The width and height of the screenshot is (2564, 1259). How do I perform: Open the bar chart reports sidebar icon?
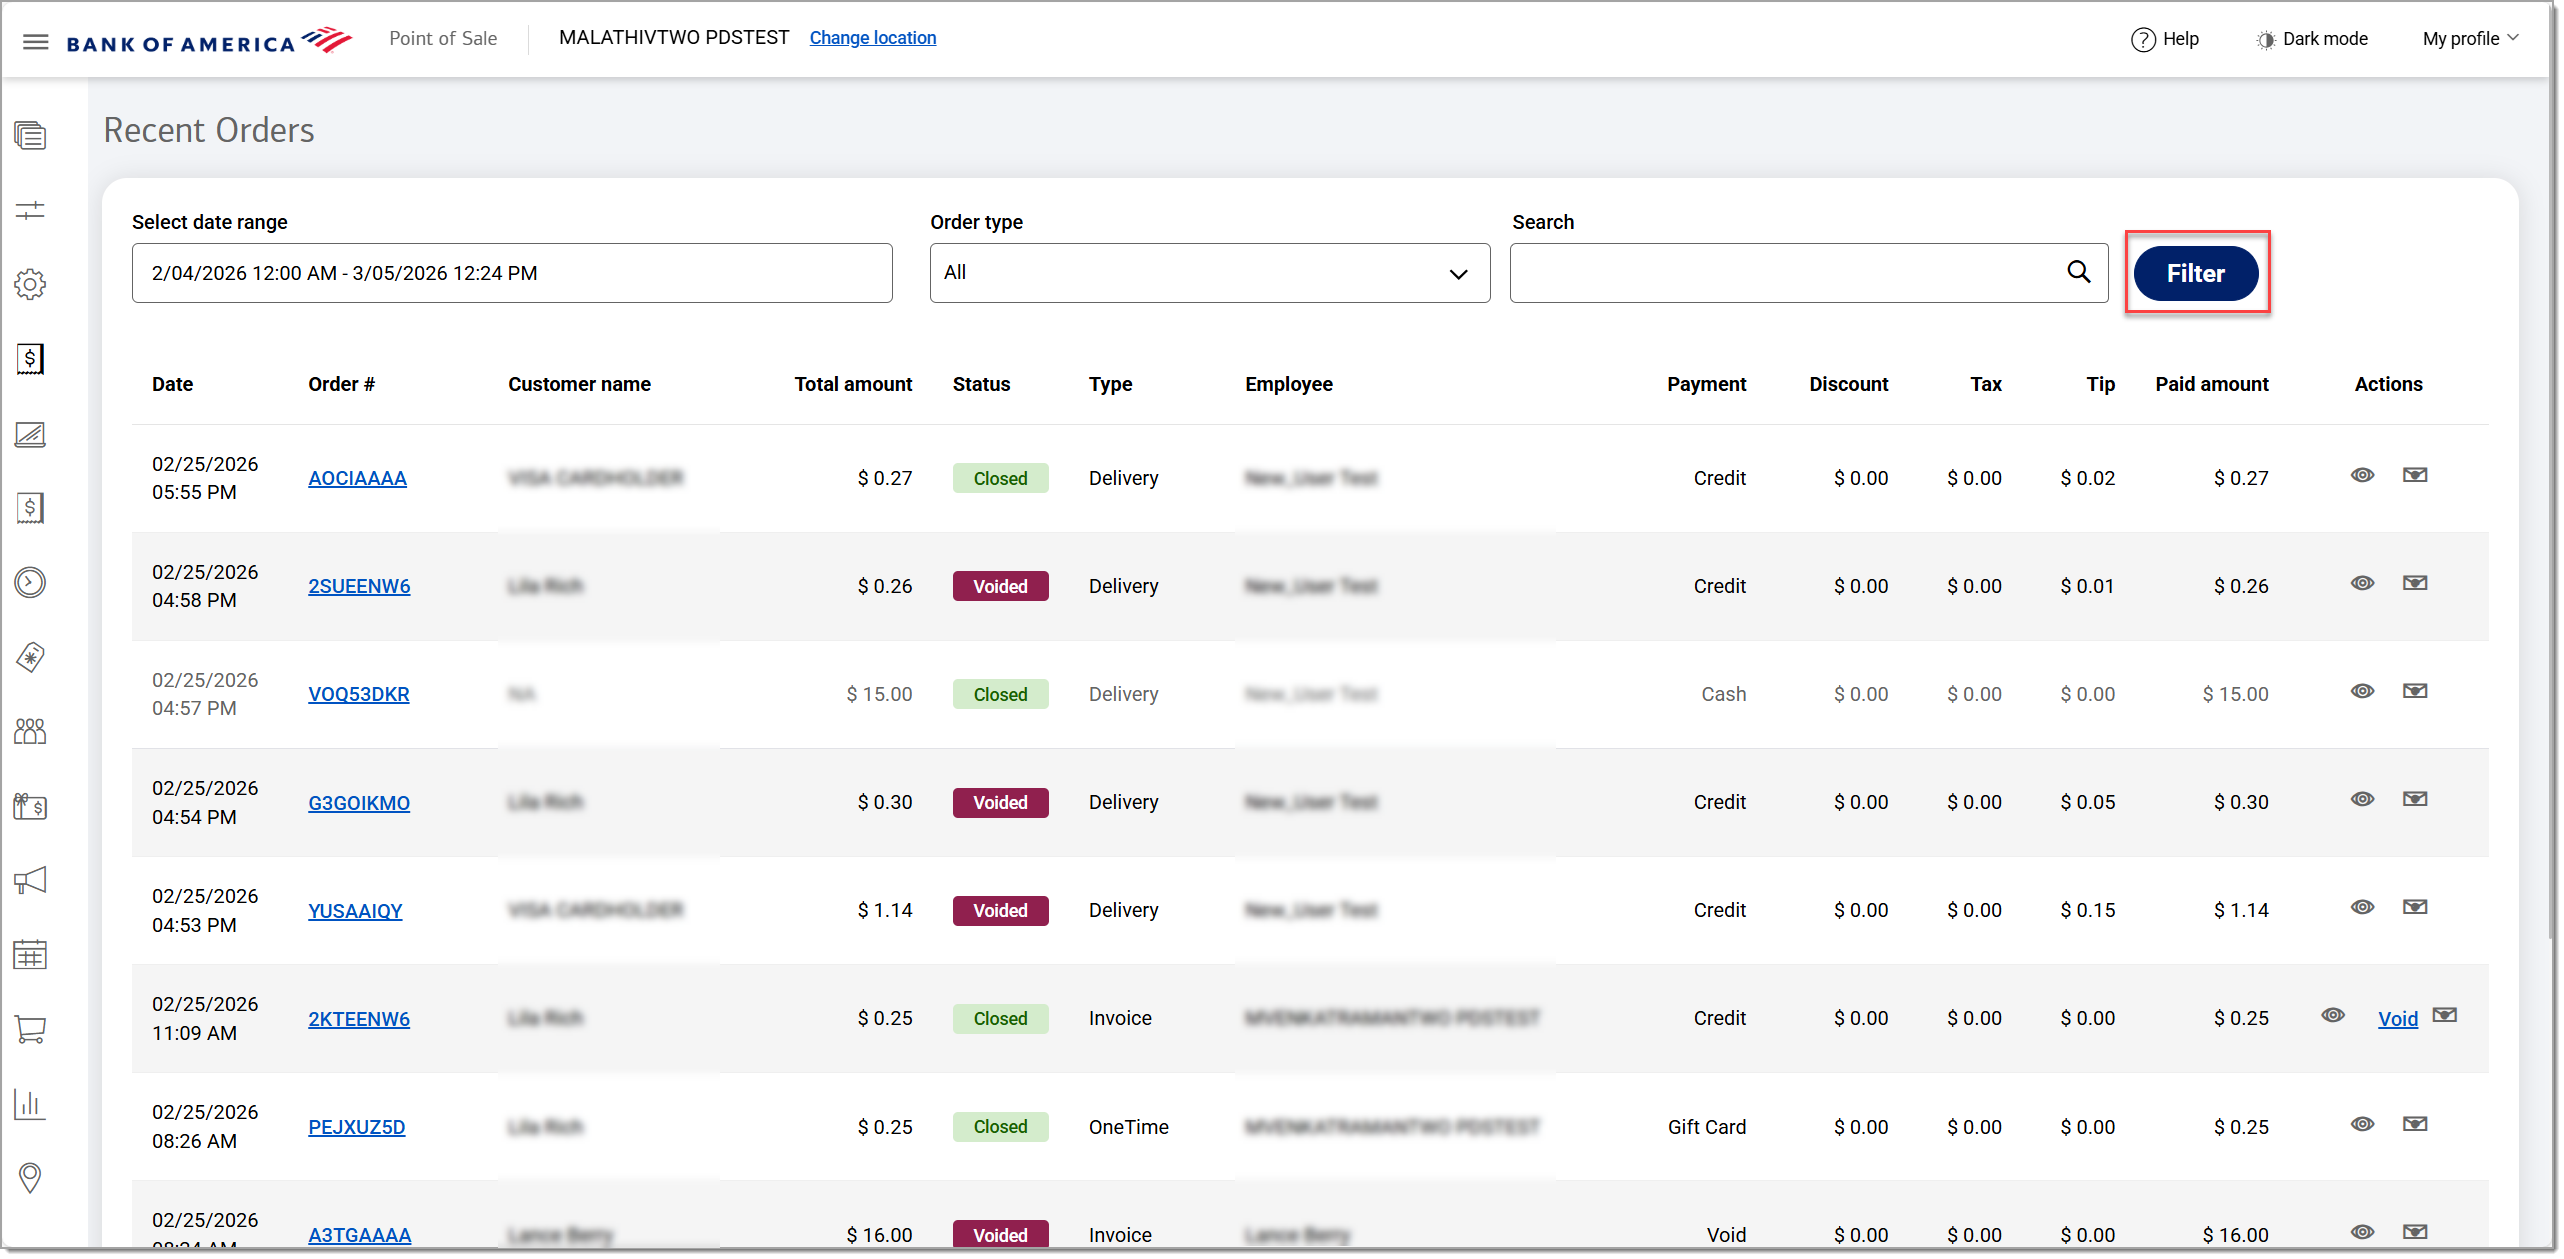(x=30, y=1104)
